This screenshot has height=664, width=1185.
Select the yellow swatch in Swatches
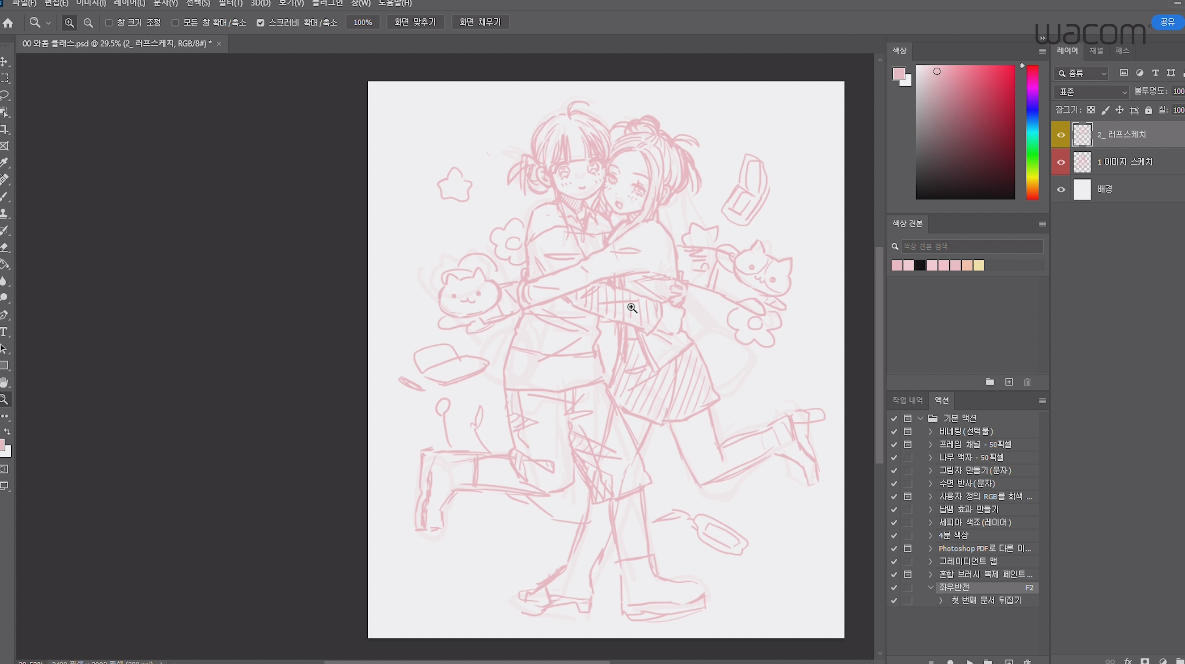click(979, 266)
